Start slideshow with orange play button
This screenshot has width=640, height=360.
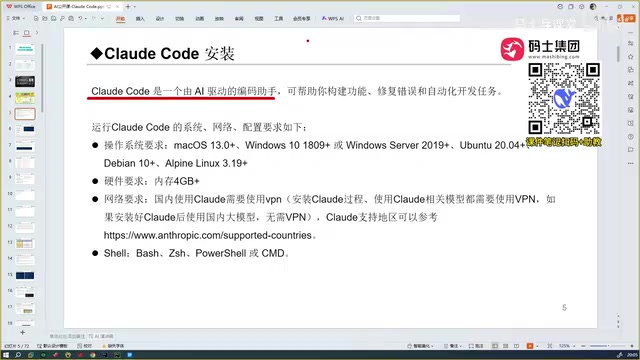[x=530, y=346]
